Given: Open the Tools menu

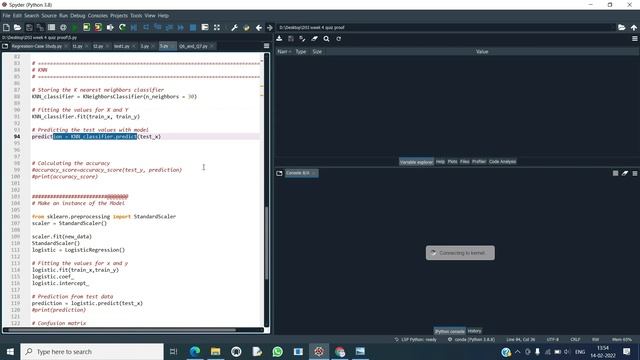Looking at the screenshot, I should click(x=136, y=16).
